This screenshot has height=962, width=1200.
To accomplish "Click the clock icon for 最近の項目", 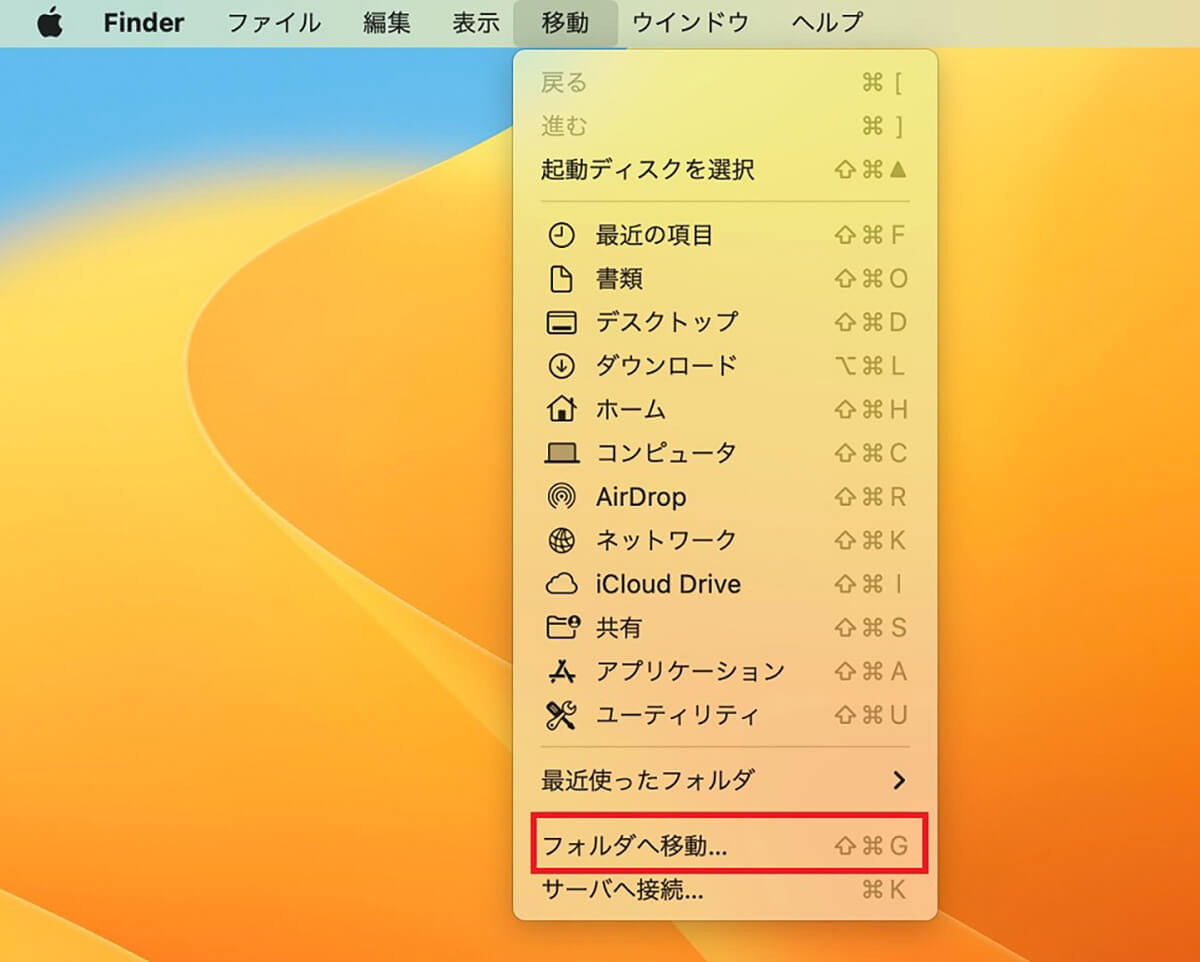I will point(562,236).
